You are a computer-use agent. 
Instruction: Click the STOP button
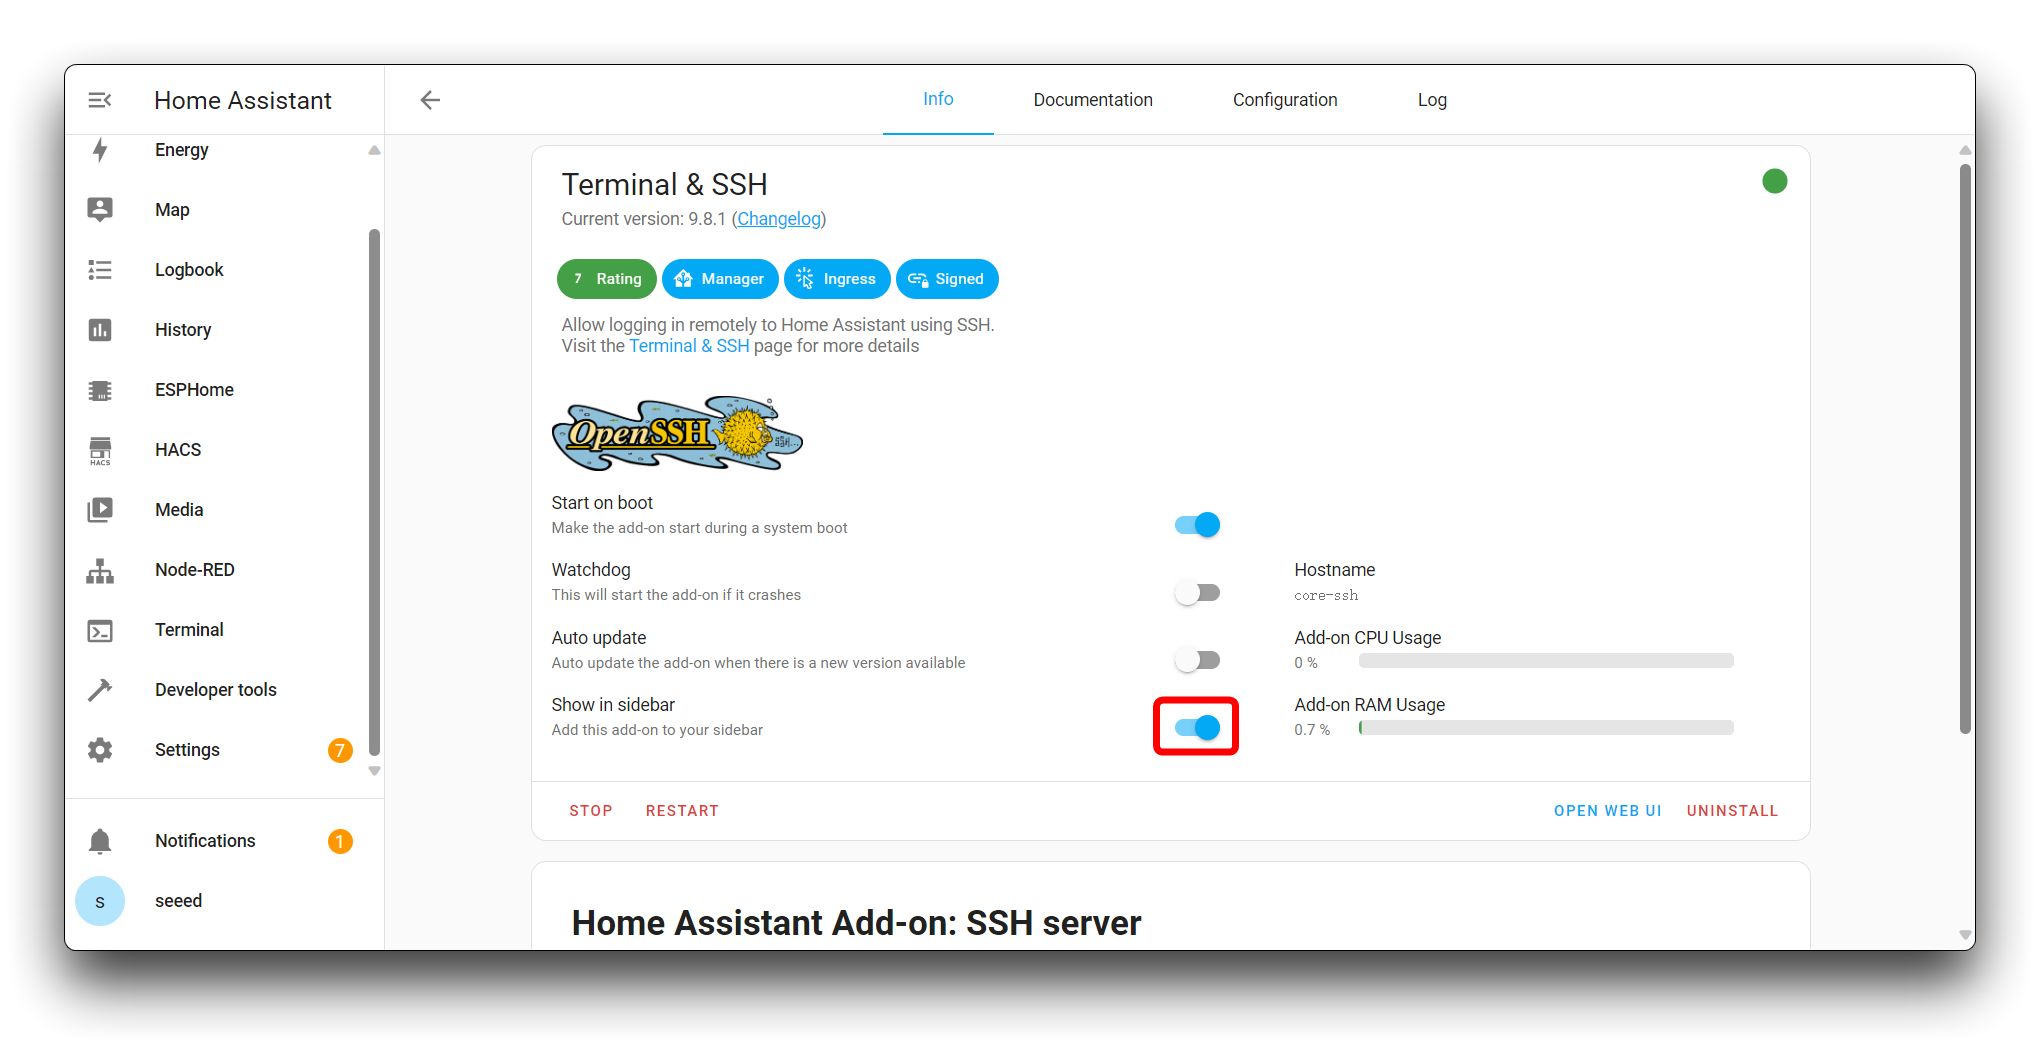[591, 811]
